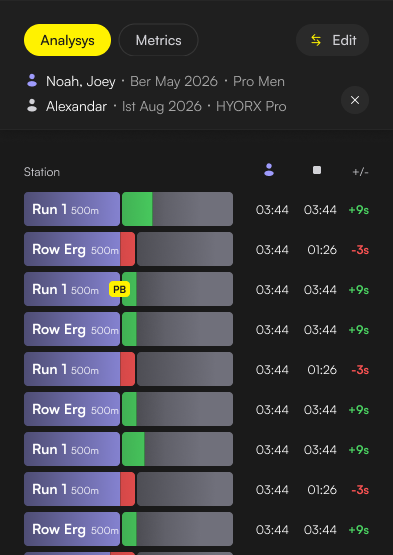393x555 pixels.
Task: Click the white athlete icon beside Alexandar
Action: click(32, 106)
